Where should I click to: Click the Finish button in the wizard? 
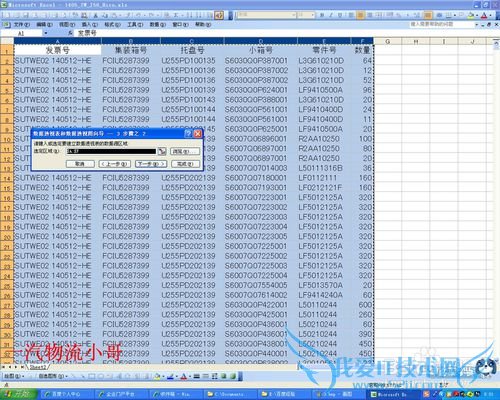[x=186, y=164]
